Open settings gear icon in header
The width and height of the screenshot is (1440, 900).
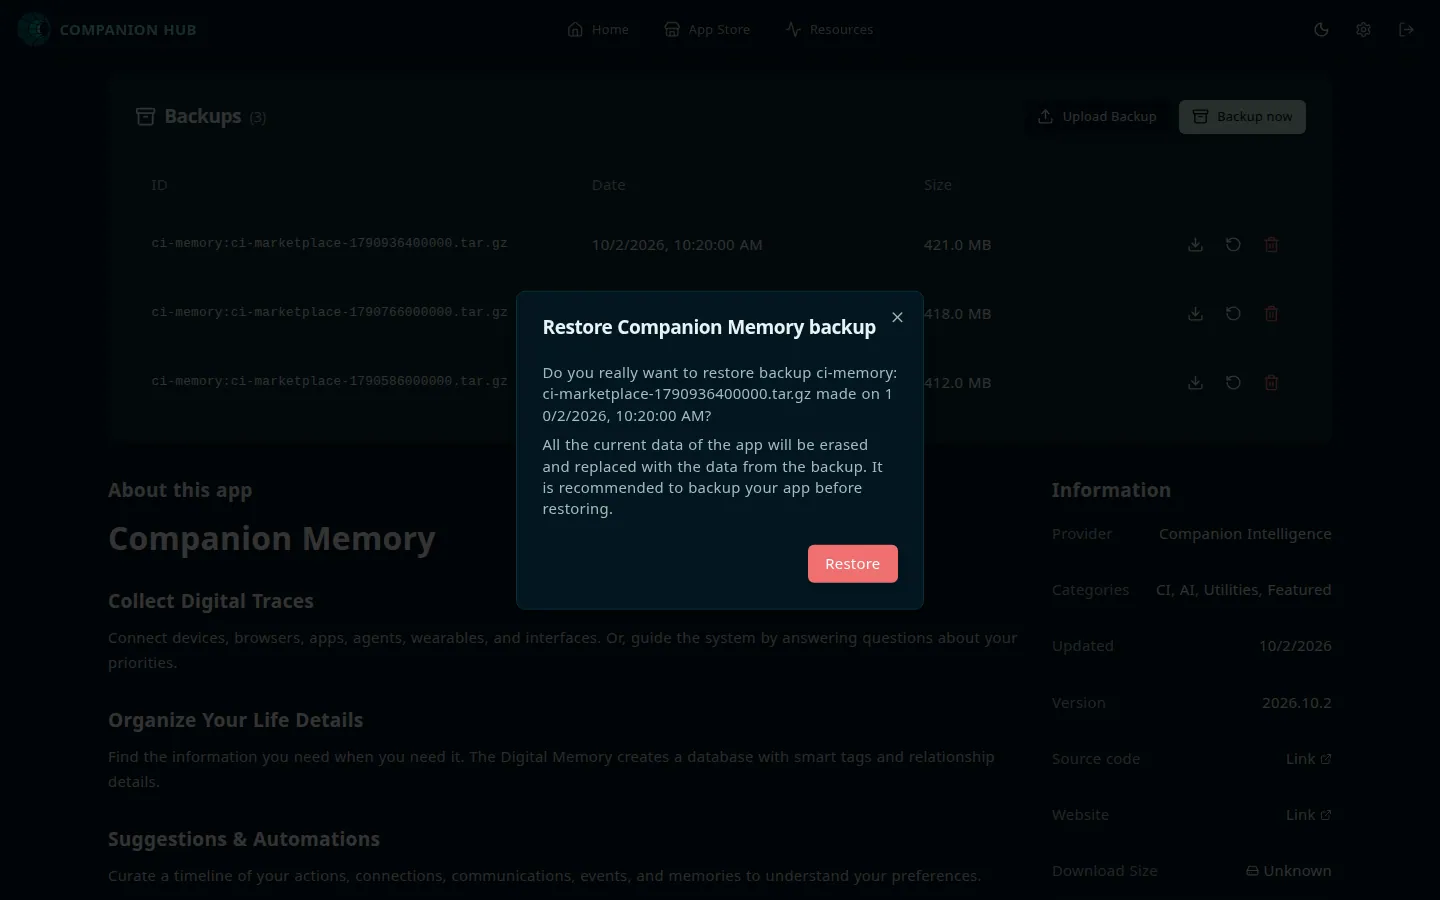tap(1363, 30)
